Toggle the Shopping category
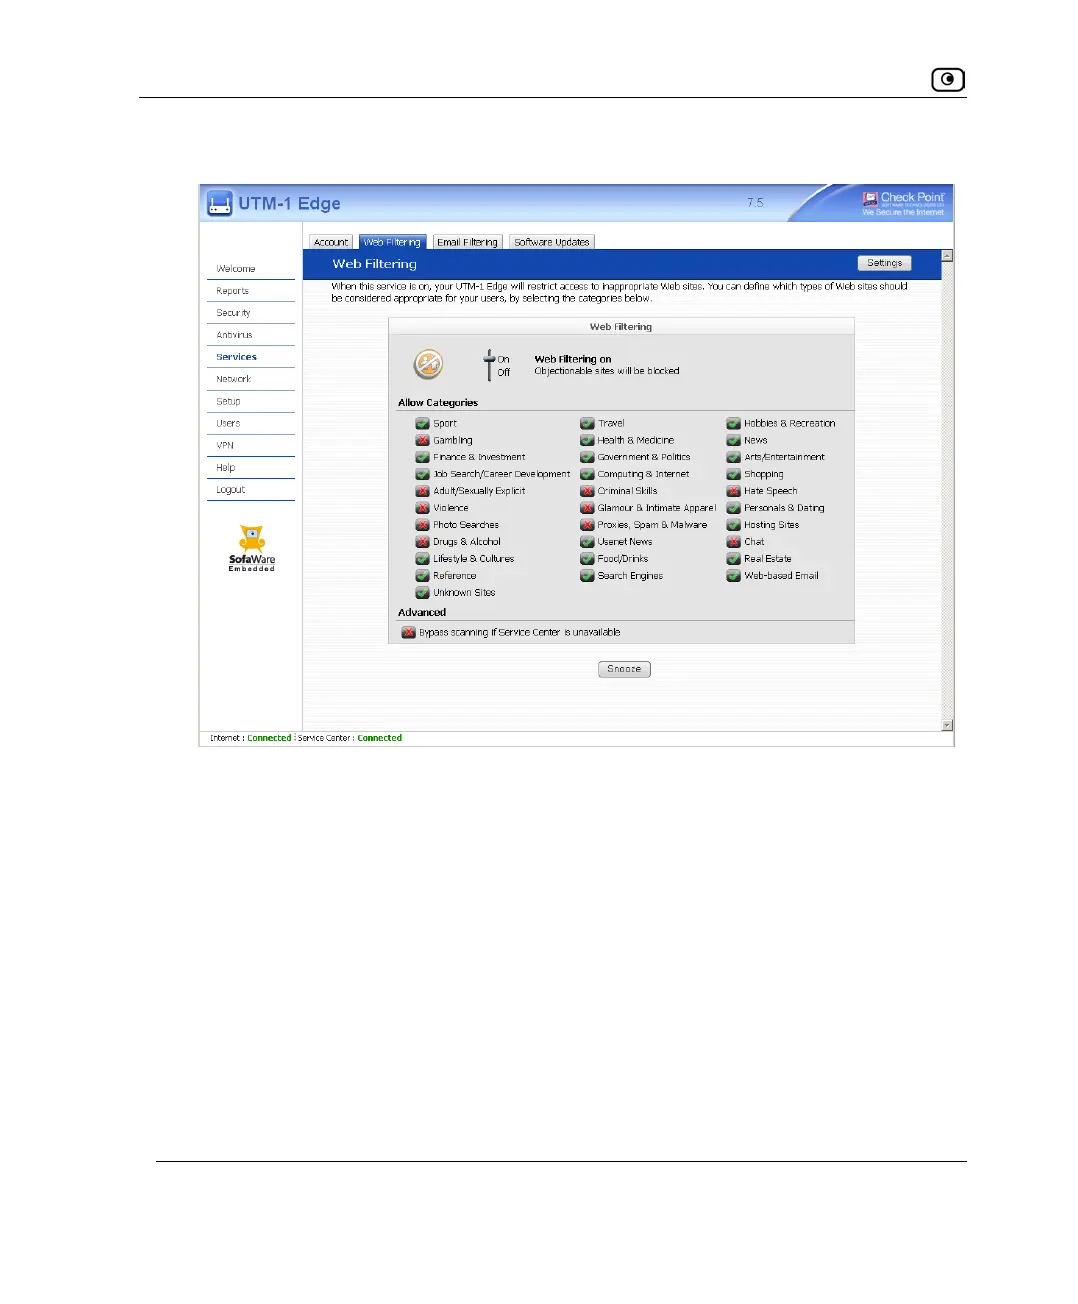Image resolution: width=1078 pixels, height=1304 pixels. 733,474
